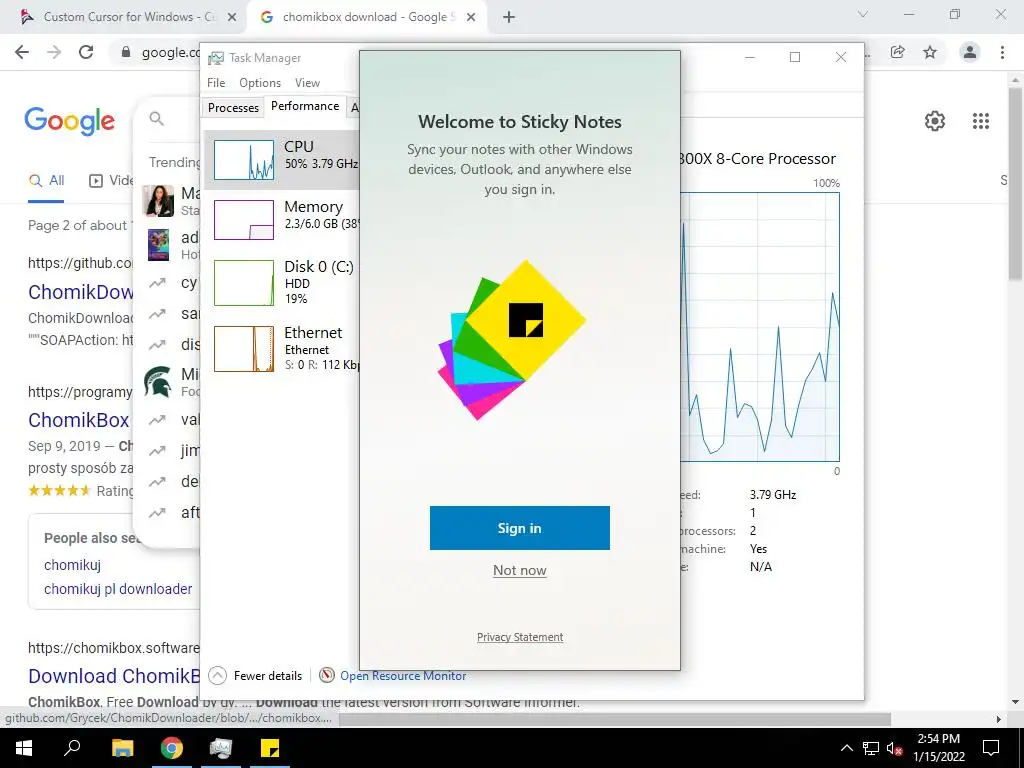Screen dimensions: 1024x768
Task: Switch to Chrome in taskbar
Action: [x=172, y=747]
